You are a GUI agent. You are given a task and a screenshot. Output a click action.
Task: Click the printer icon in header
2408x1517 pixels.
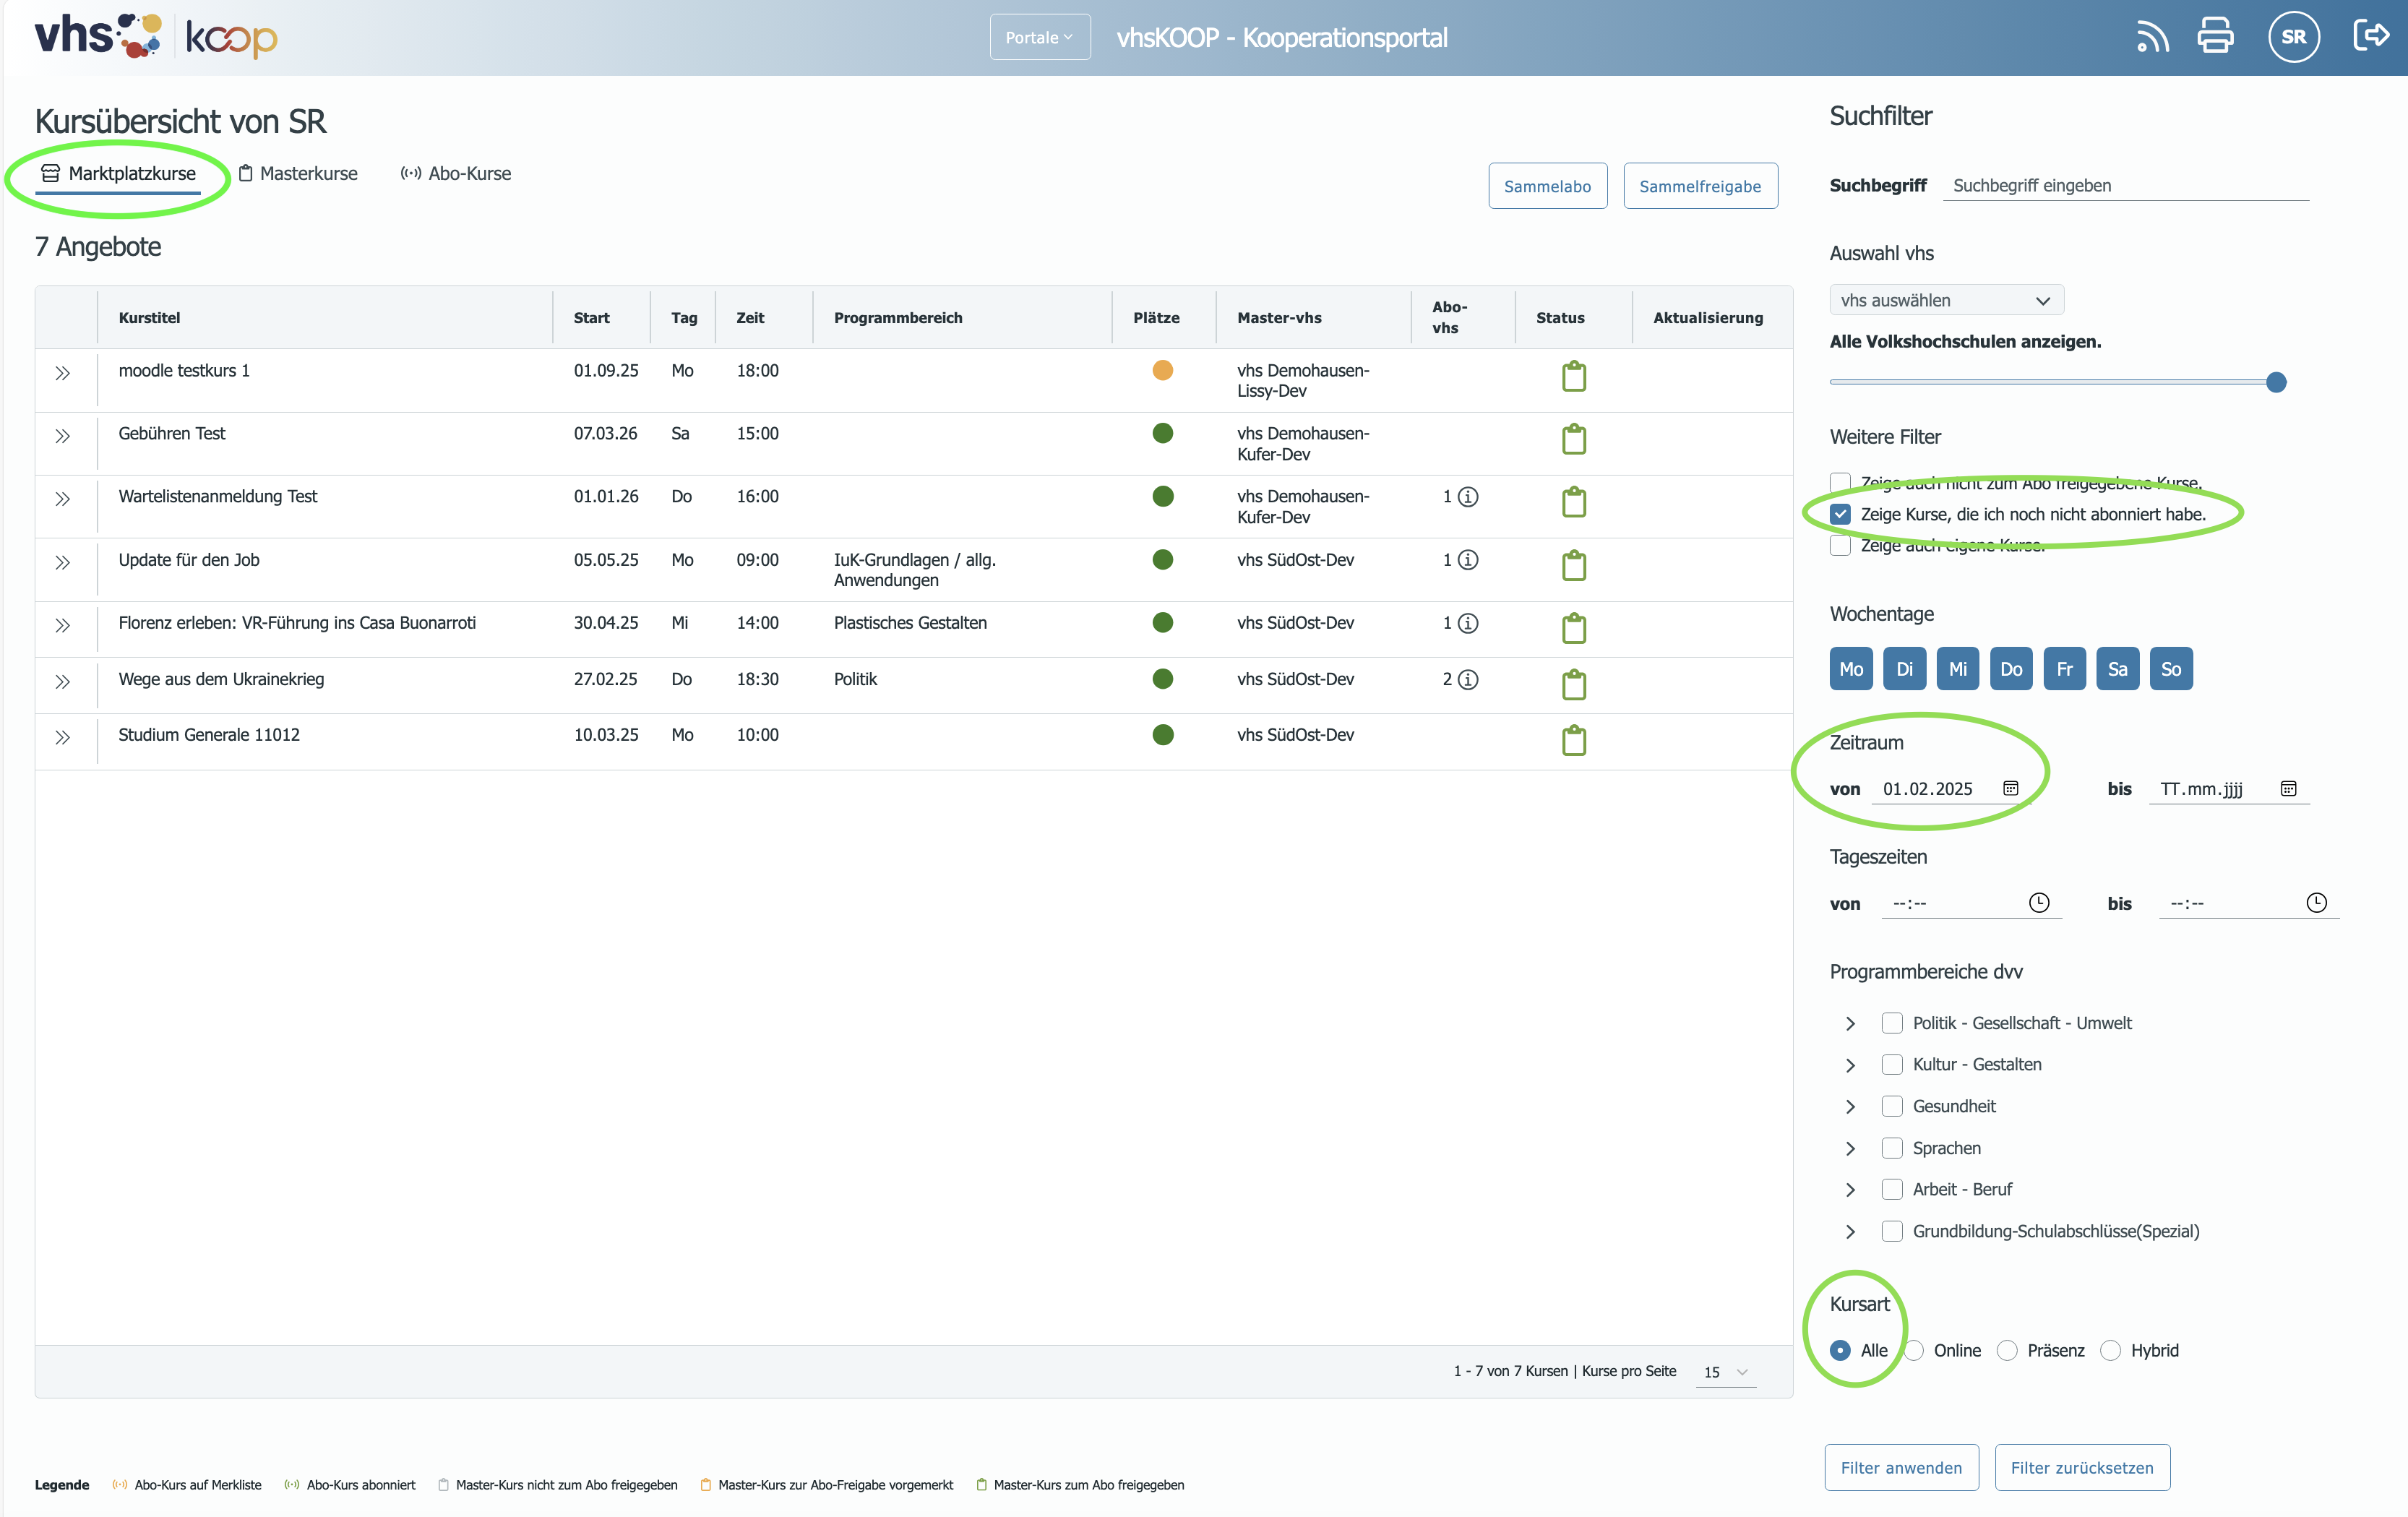coord(2215,37)
